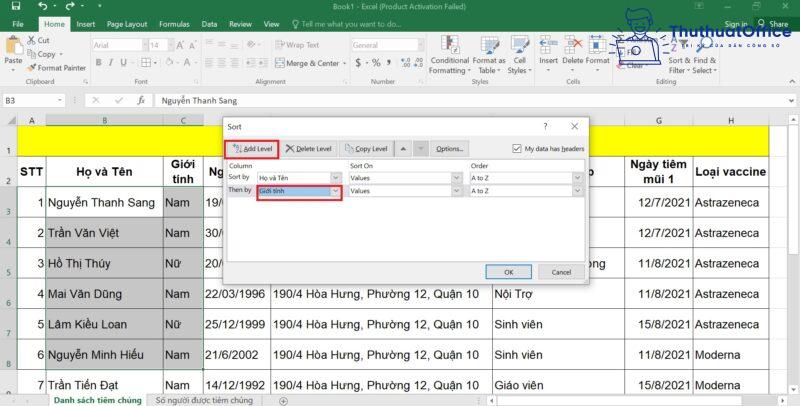This screenshot has width=800, height=406.
Task: Click the Paste clipboard icon
Action: [13, 47]
